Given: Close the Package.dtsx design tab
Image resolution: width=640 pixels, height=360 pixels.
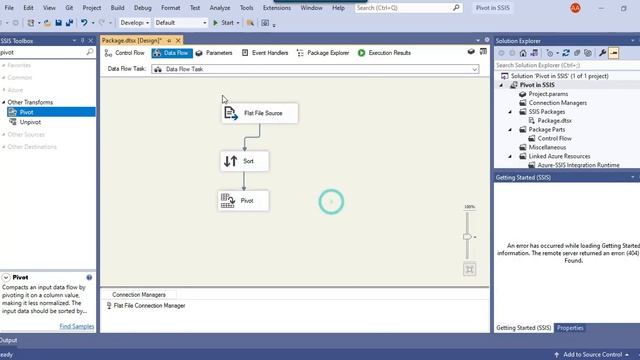Looking at the screenshot, I should (178, 40).
